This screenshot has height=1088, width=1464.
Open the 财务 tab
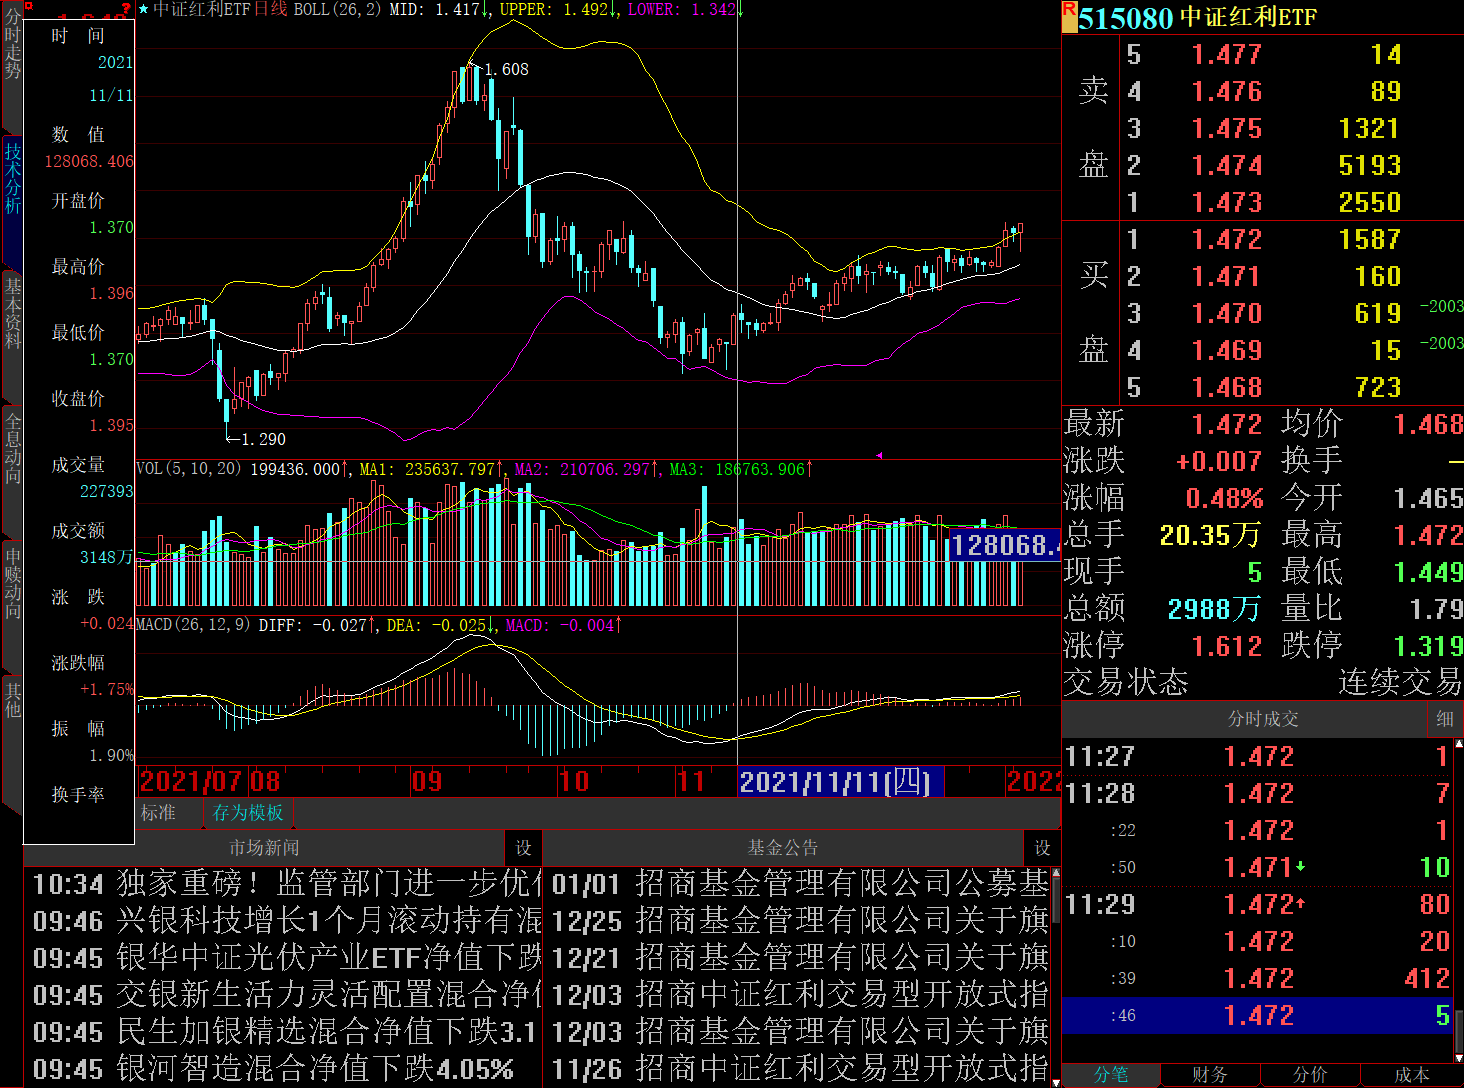[1210, 1075]
